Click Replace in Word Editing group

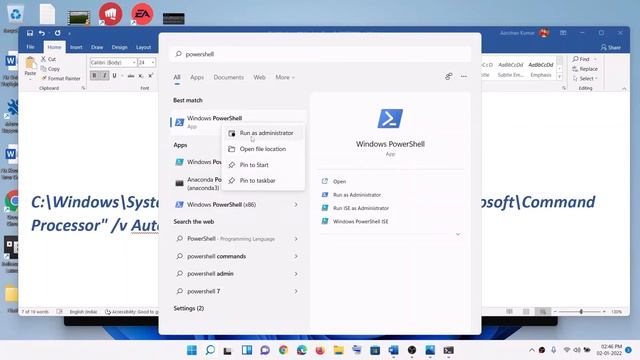(585, 69)
